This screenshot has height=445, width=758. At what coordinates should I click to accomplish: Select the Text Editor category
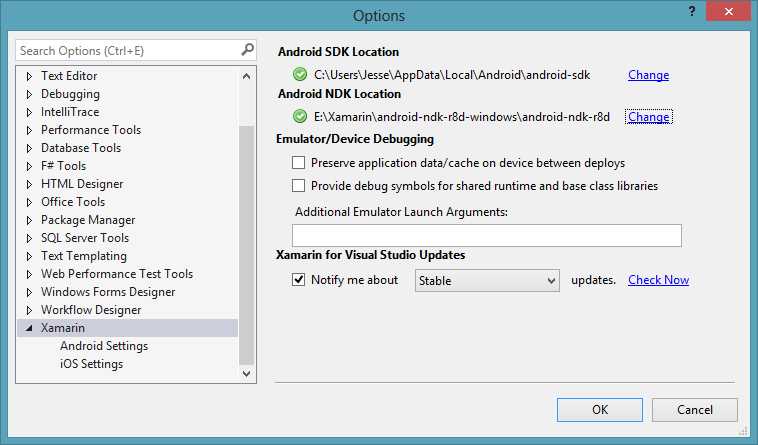[69, 76]
